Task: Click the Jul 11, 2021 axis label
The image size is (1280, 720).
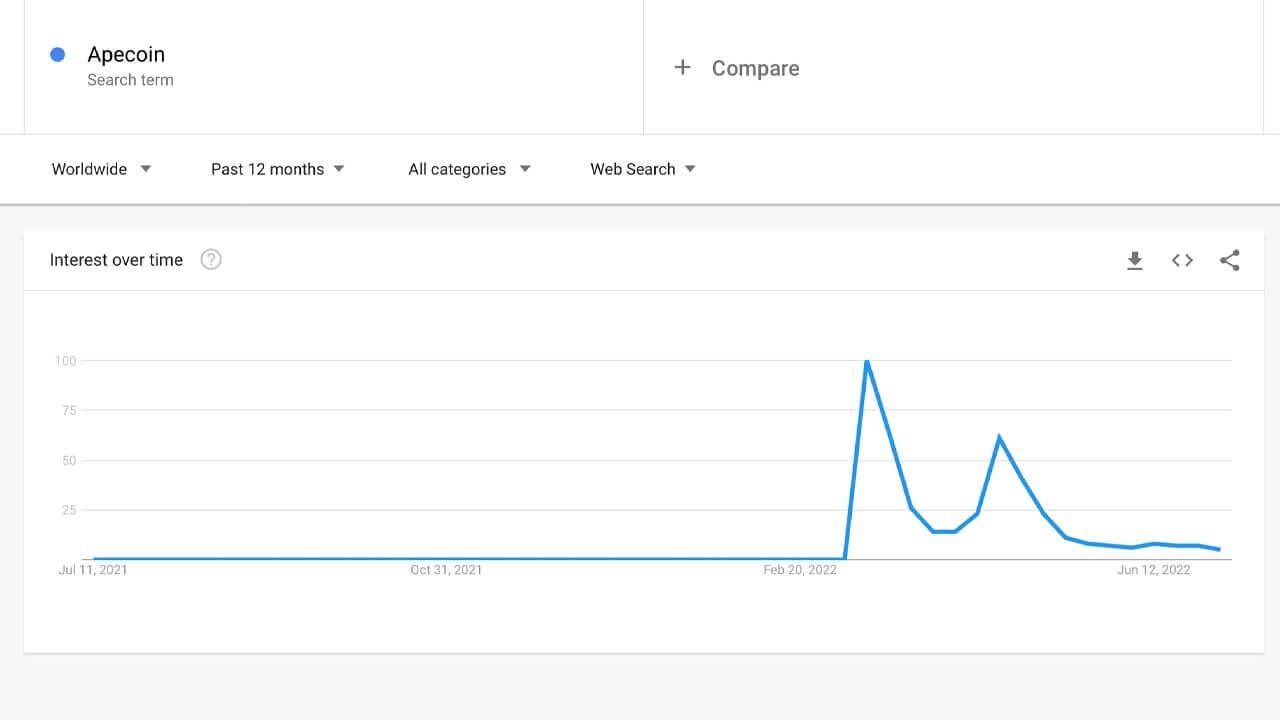Action: pos(93,570)
